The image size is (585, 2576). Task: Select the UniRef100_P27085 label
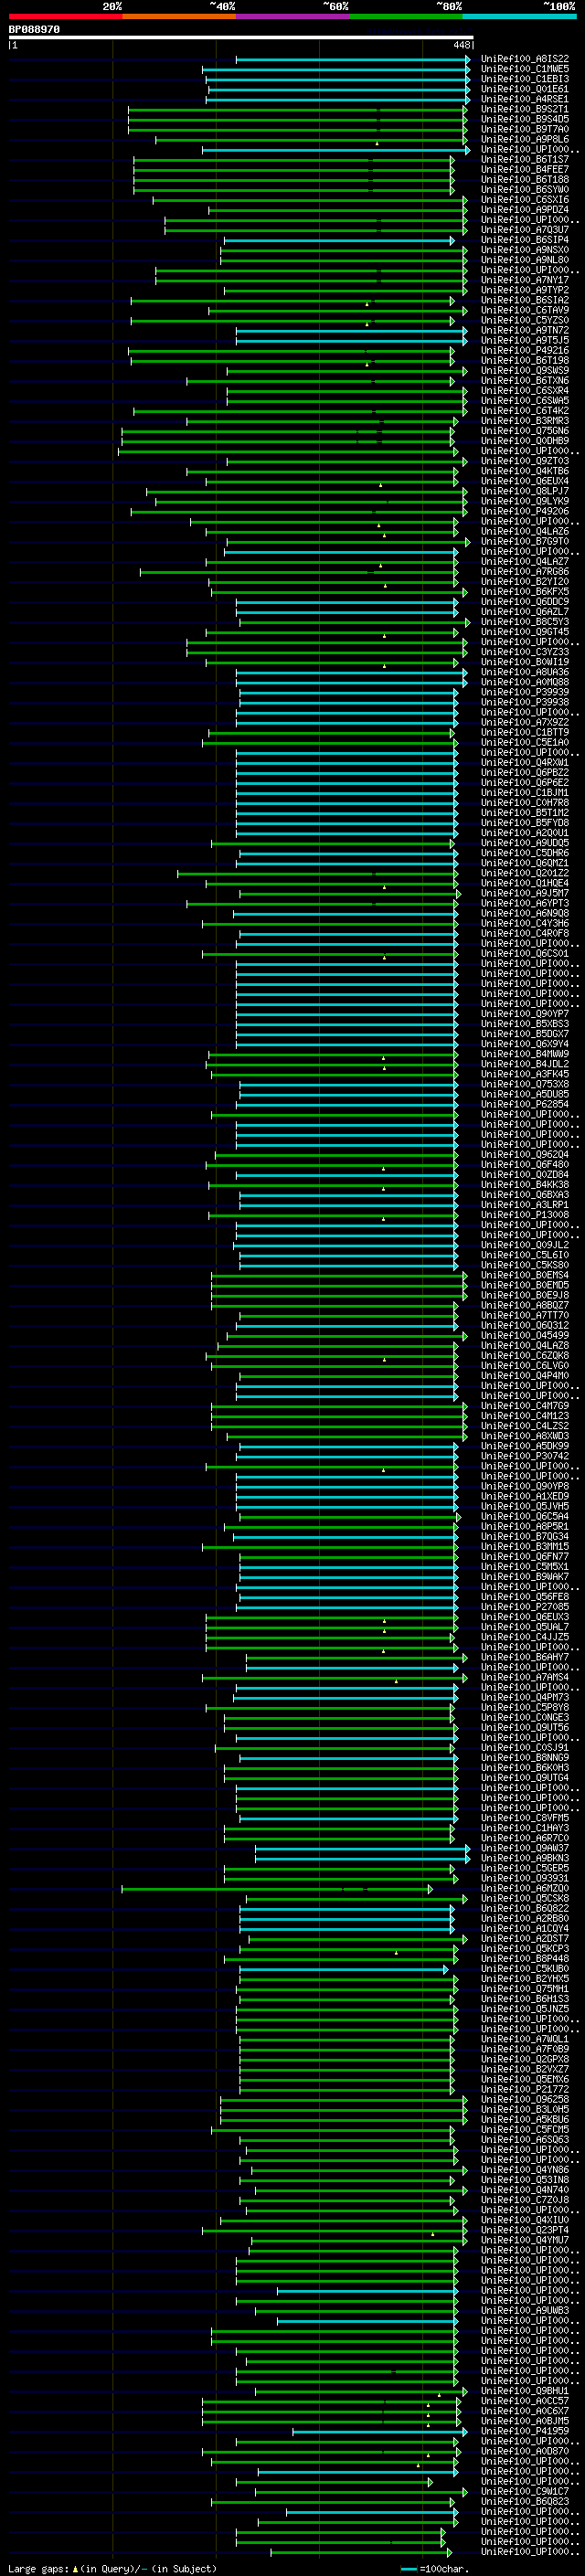coord(525,1607)
